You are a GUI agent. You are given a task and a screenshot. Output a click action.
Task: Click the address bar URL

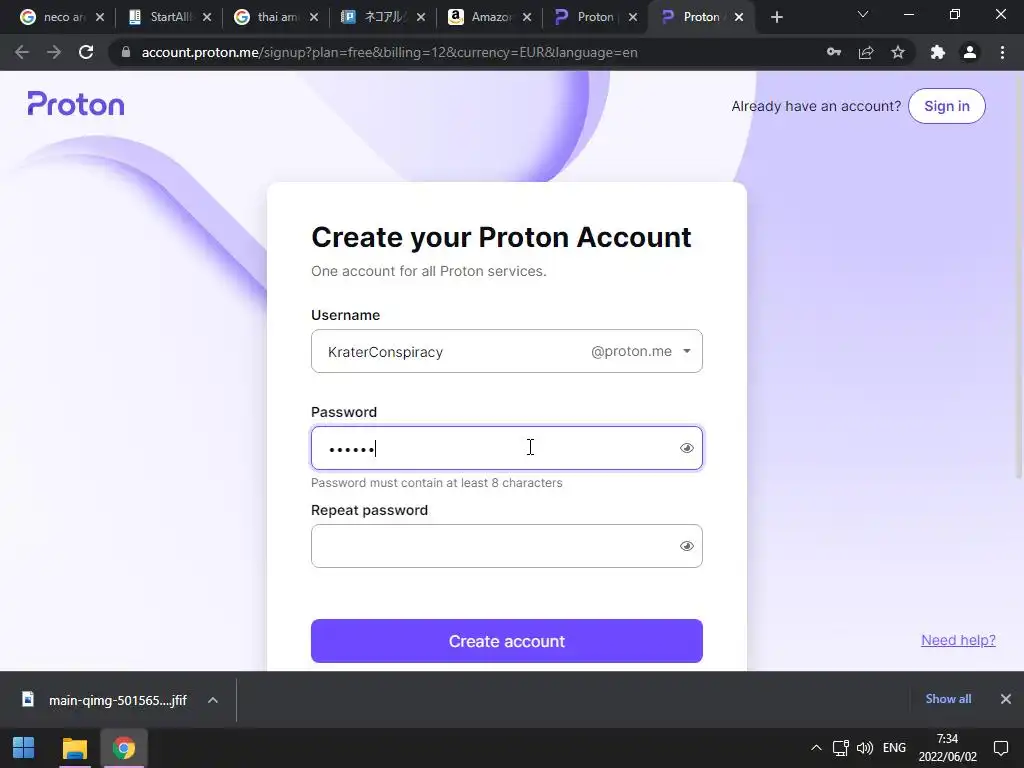tap(389, 52)
